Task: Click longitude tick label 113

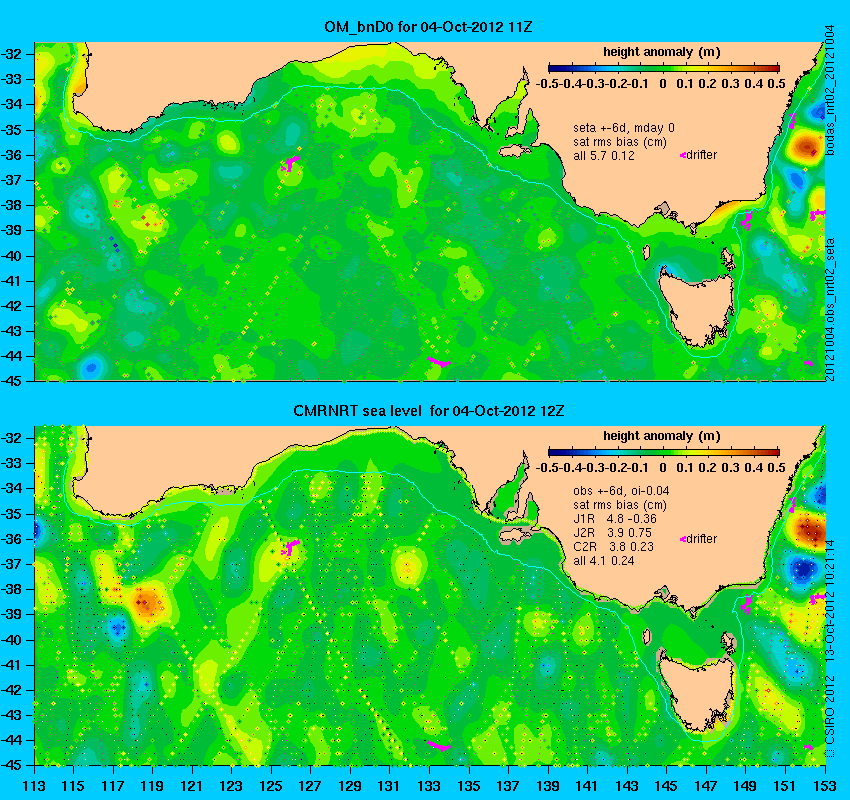Action: (x=34, y=786)
